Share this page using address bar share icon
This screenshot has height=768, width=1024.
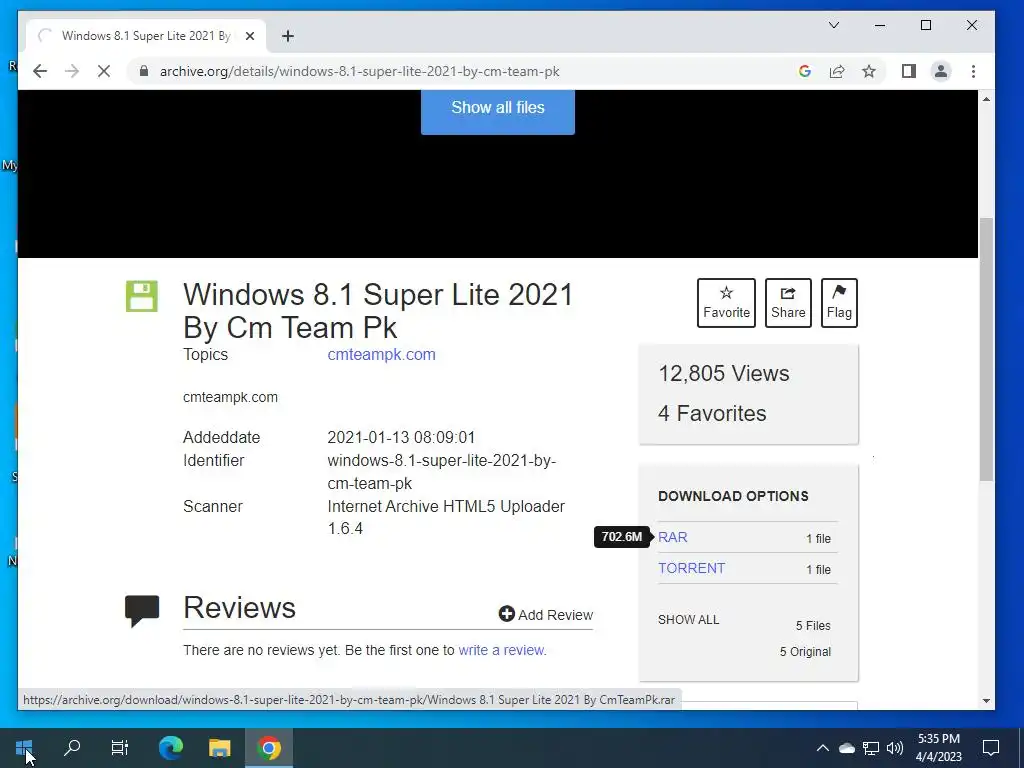pyautogui.click(x=837, y=71)
